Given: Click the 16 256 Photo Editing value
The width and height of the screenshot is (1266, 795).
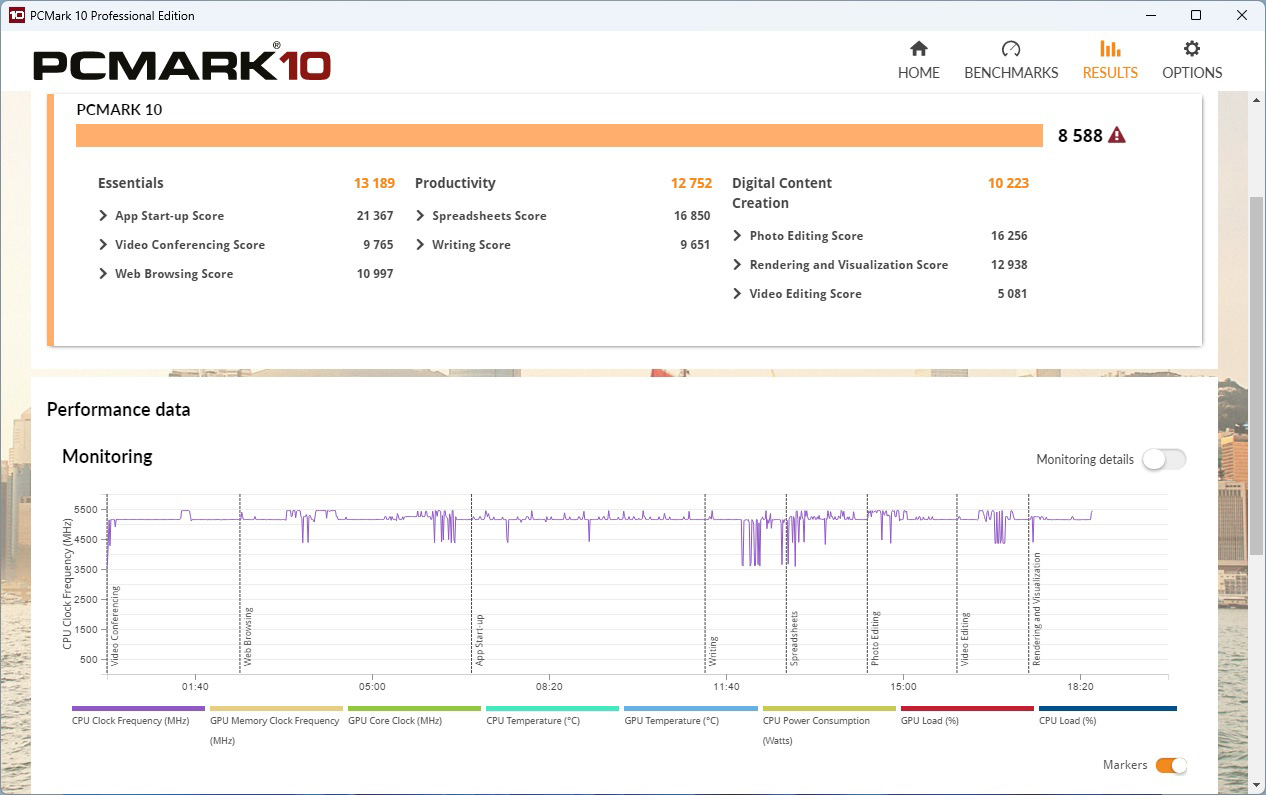Looking at the screenshot, I should [1009, 236].
